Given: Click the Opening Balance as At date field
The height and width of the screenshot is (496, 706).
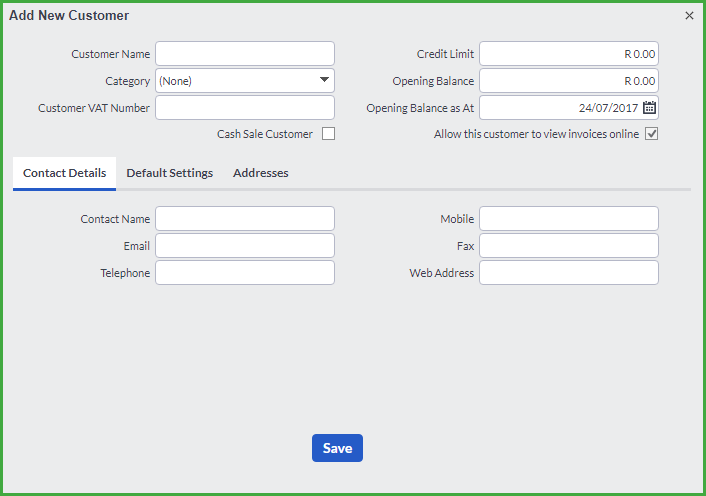Looking at the screenshot, I should coord(561,108).
